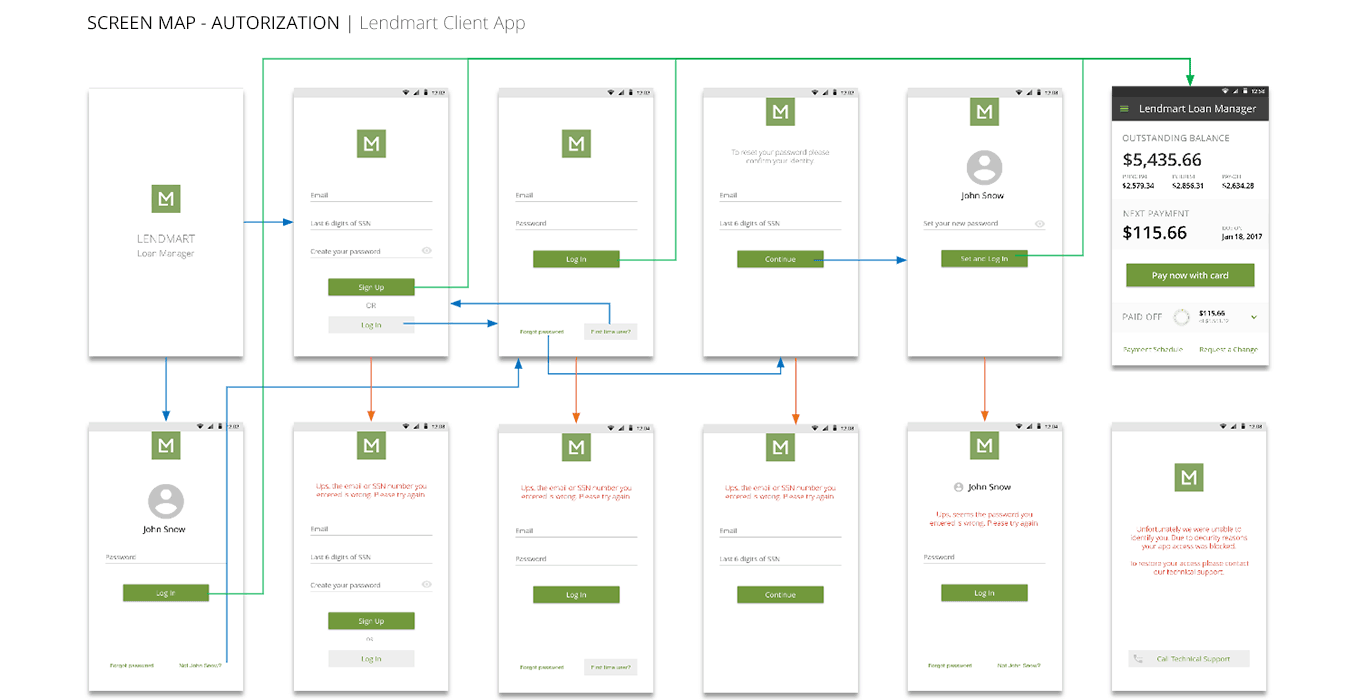Viewport: 1350px width, 700px height.
Task: Click the SCREEN MAP - AUTORIZATION page title
Action: click(213, 23)
